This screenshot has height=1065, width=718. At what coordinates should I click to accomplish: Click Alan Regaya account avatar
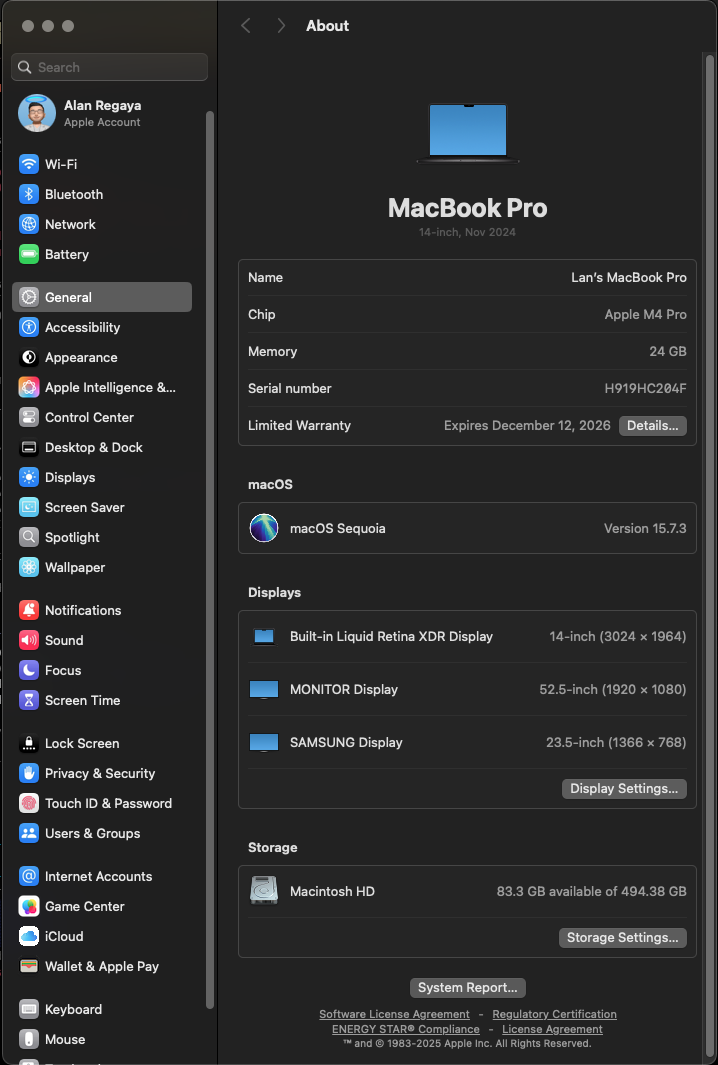(37, 113)
